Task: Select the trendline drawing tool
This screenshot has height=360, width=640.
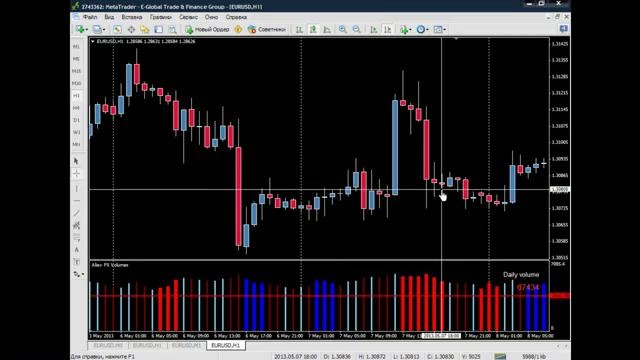Action: 76,213
